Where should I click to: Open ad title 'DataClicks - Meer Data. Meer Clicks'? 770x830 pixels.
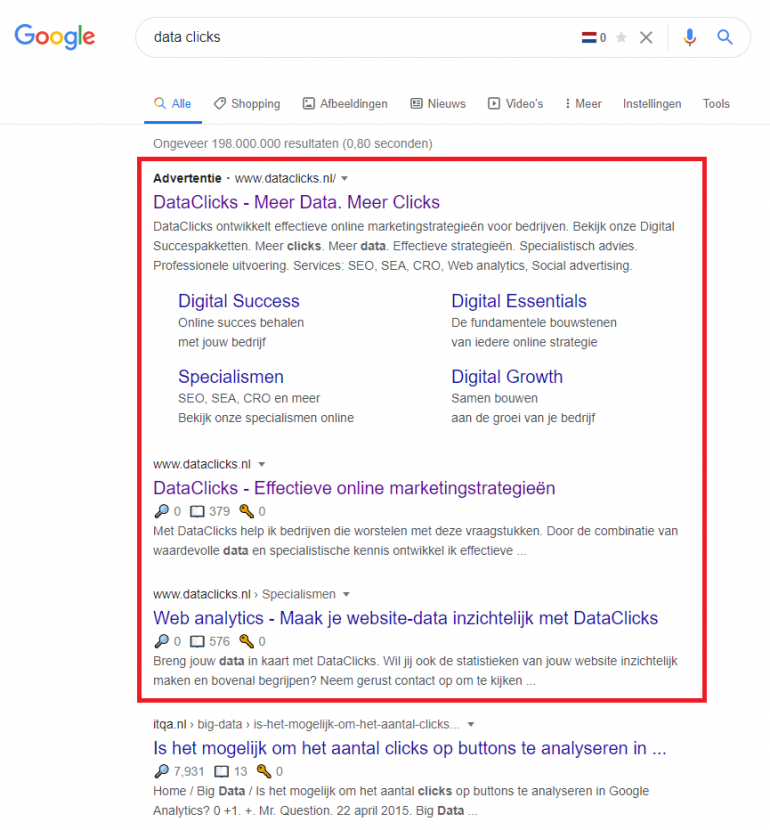pos(296,202)
